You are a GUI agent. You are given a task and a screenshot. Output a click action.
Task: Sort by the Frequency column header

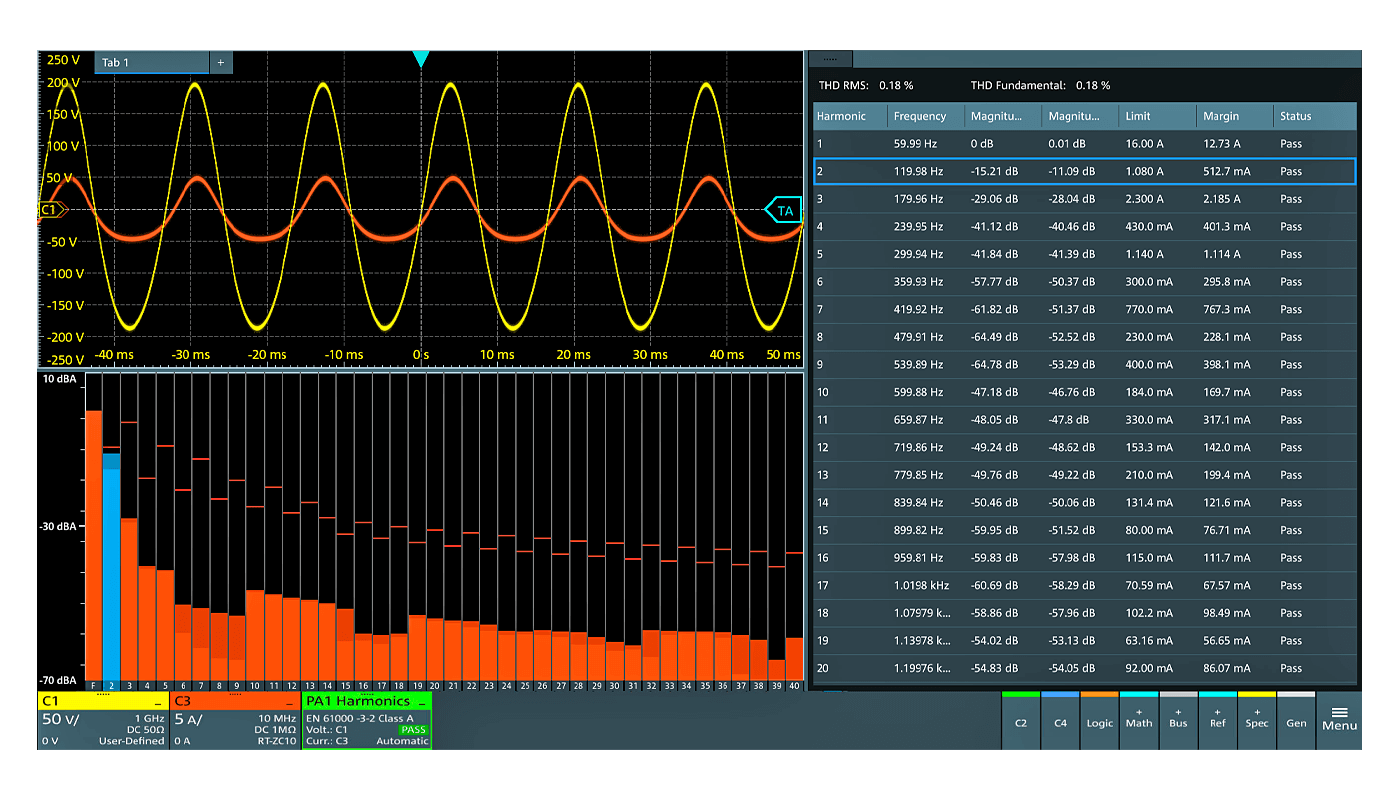(x=926, y=116)
